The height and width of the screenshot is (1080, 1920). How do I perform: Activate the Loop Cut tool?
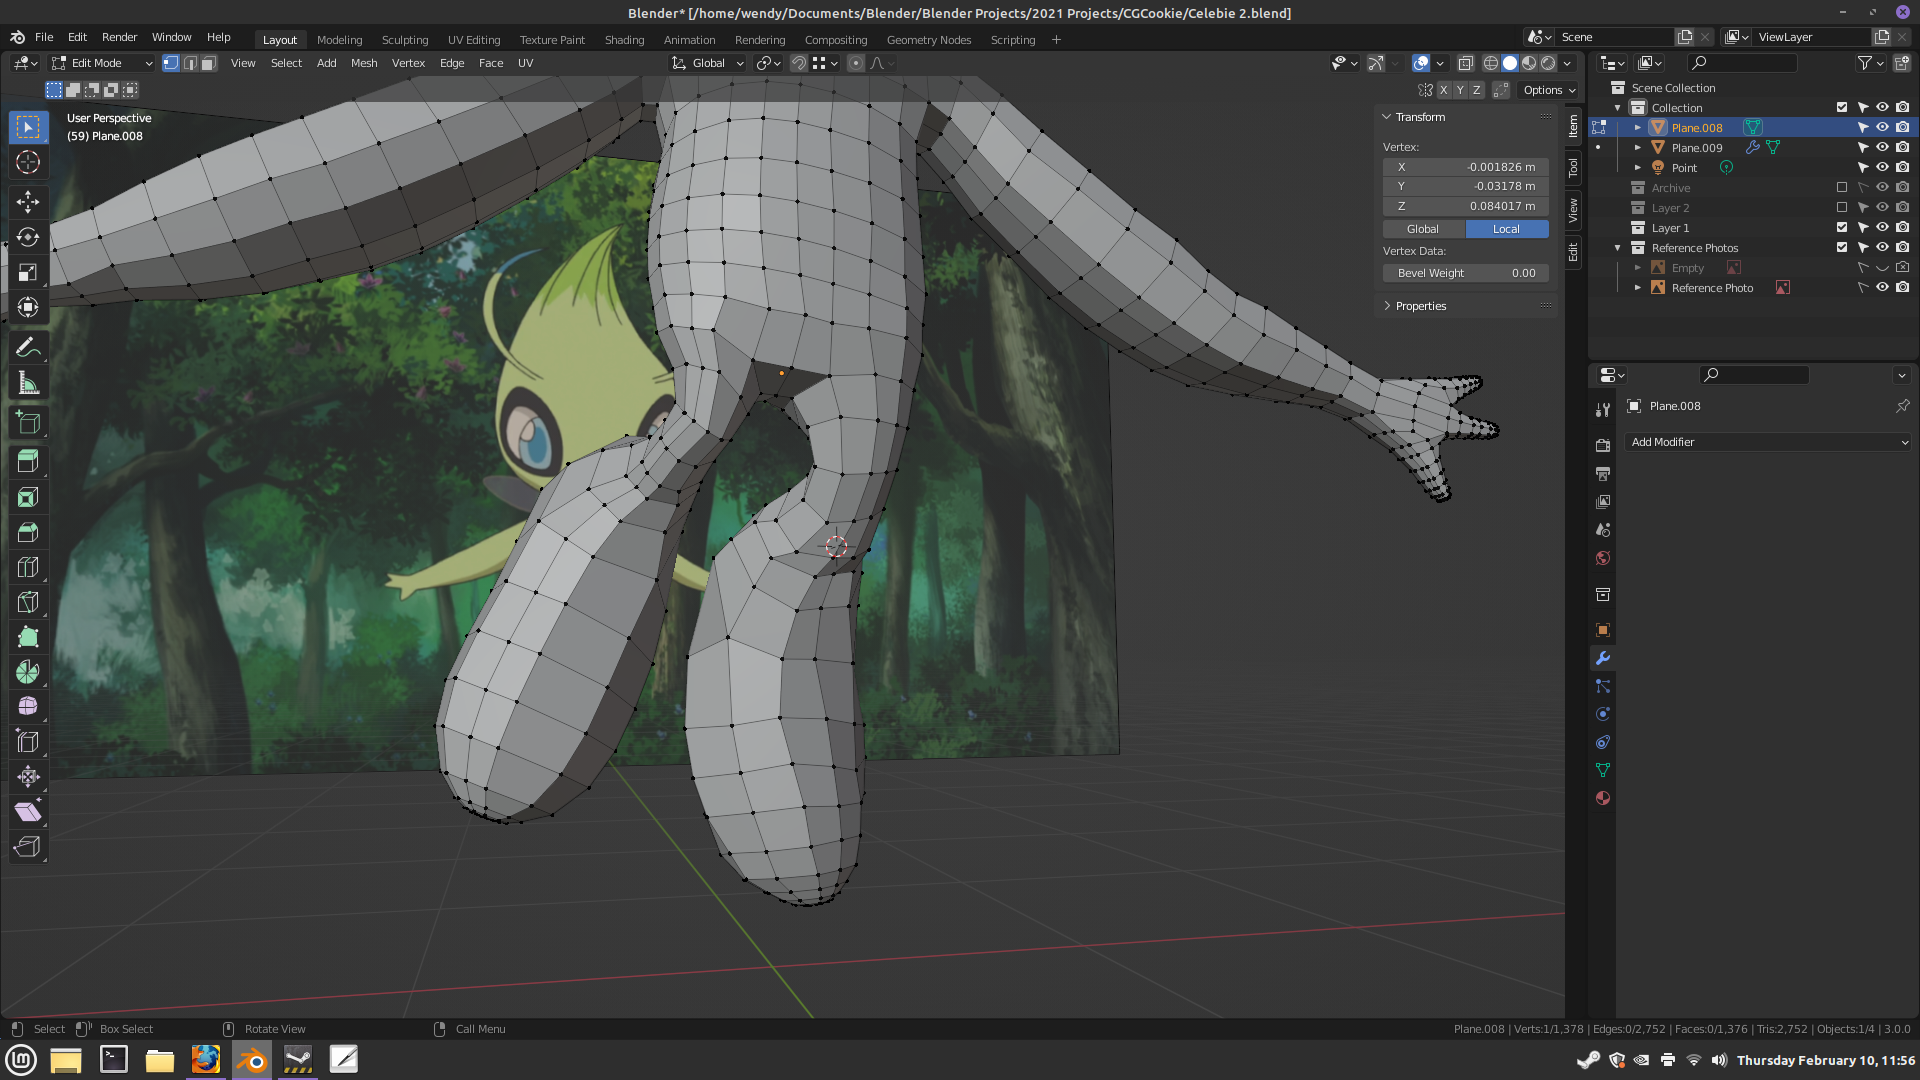[28, 567]
